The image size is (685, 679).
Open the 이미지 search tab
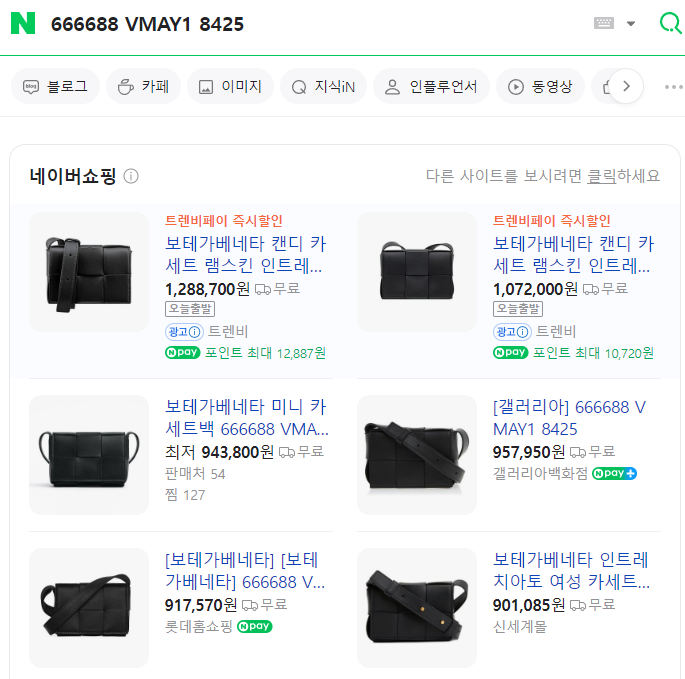[x=230, y=87]
